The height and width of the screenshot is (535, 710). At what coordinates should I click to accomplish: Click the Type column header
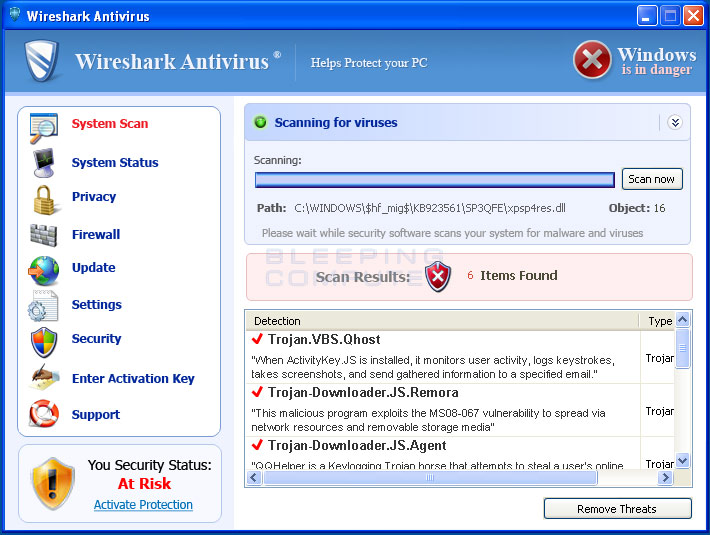point(659,321)
